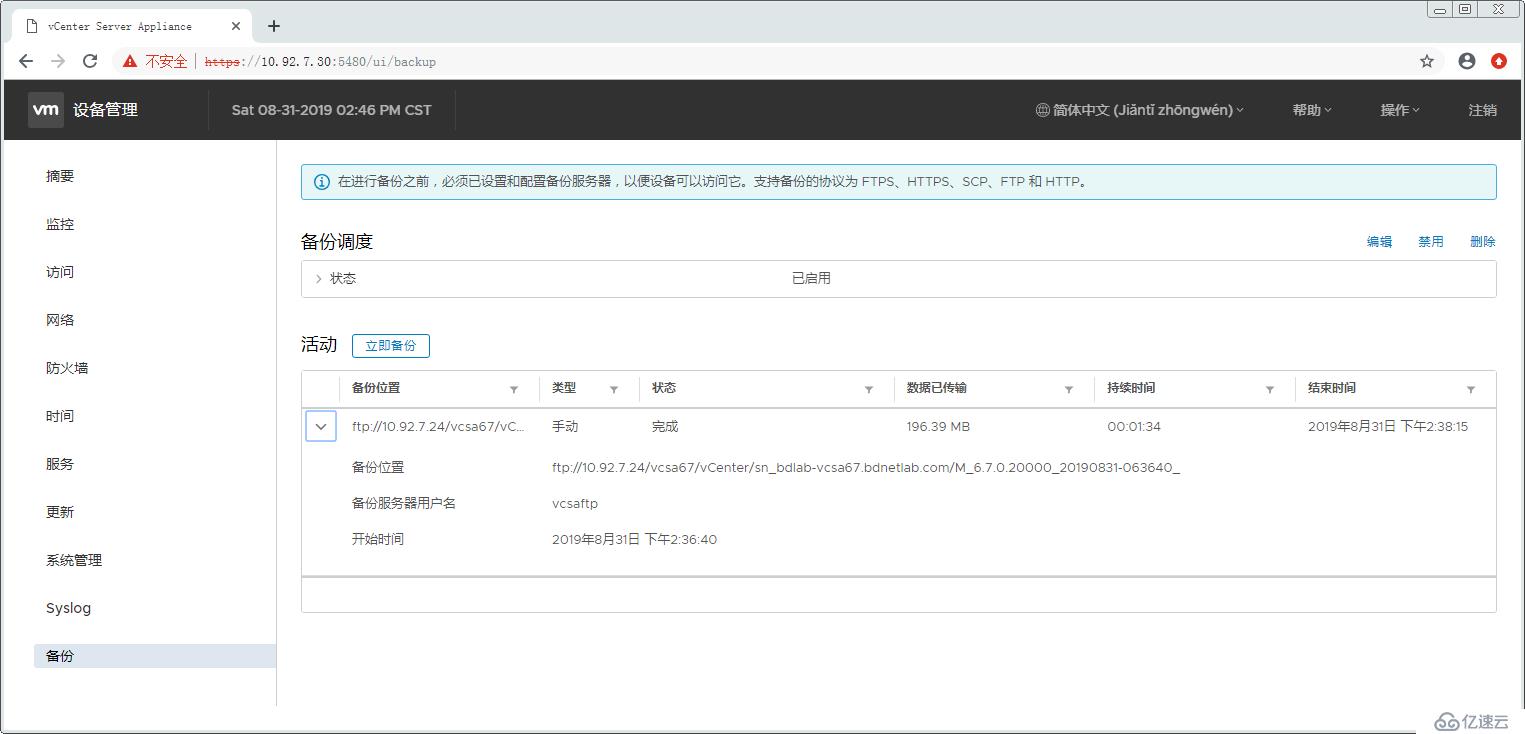Click the browser back arrow

(x=26, y=61)
